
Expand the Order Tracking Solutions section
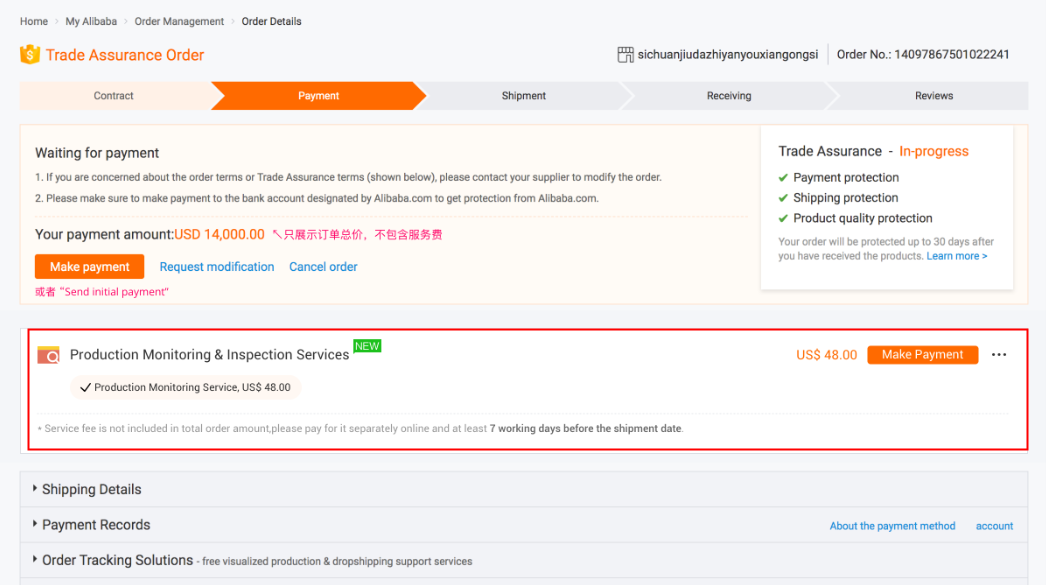524,560
